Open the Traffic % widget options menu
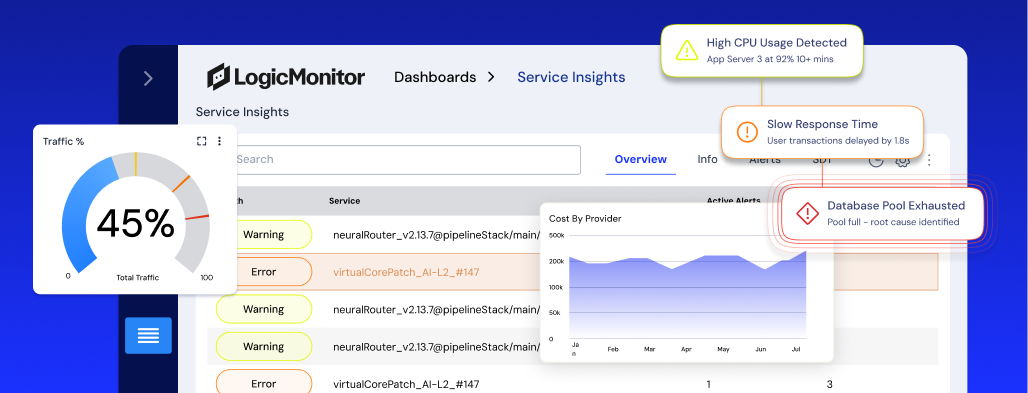The image size is (1028, 393). coord(220,141)
